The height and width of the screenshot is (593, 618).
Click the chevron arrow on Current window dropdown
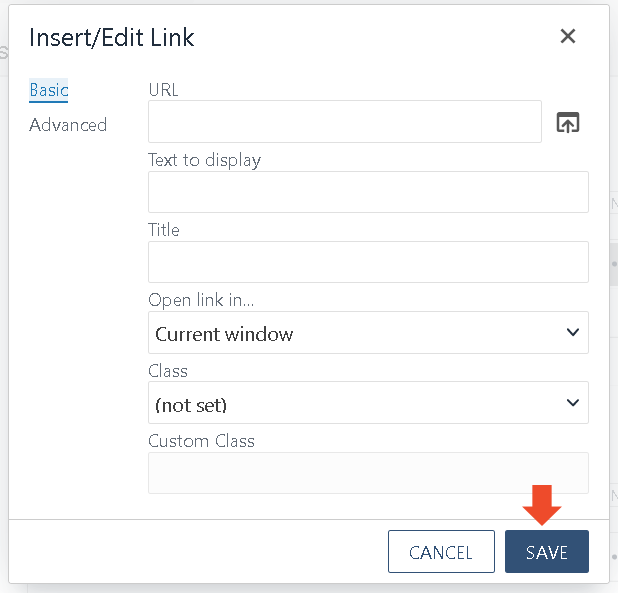(573, 332)
